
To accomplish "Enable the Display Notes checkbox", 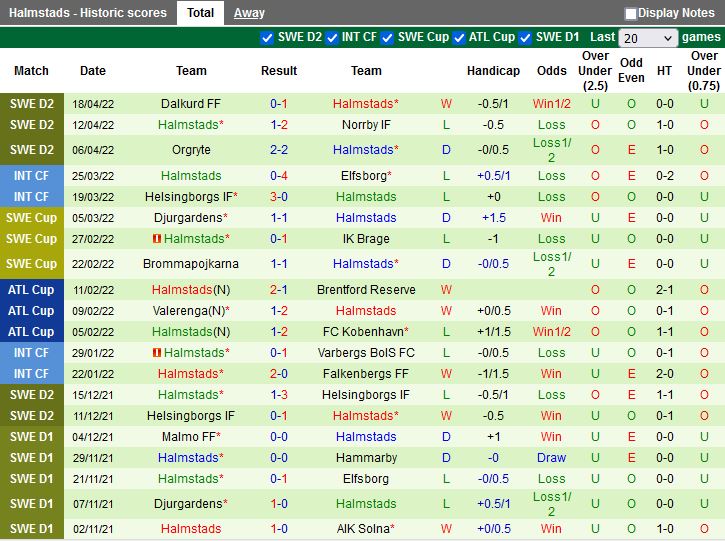I will click(630, 14).
